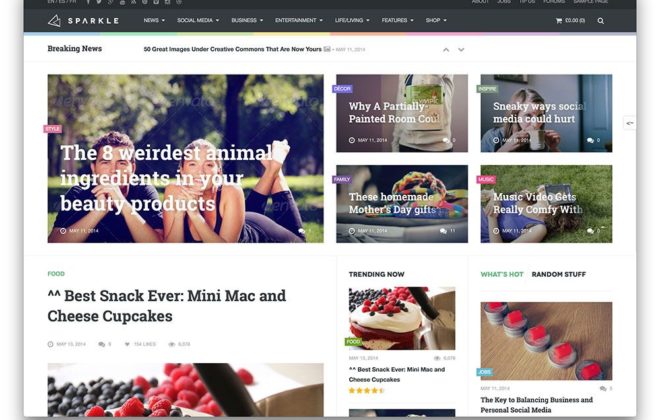Expand the Social Media dropdown menu

[198, 20]
